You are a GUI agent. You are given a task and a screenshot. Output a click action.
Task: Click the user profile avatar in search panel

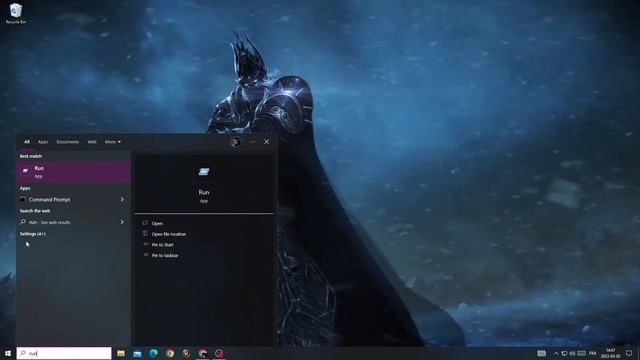[x=236, y=142]
